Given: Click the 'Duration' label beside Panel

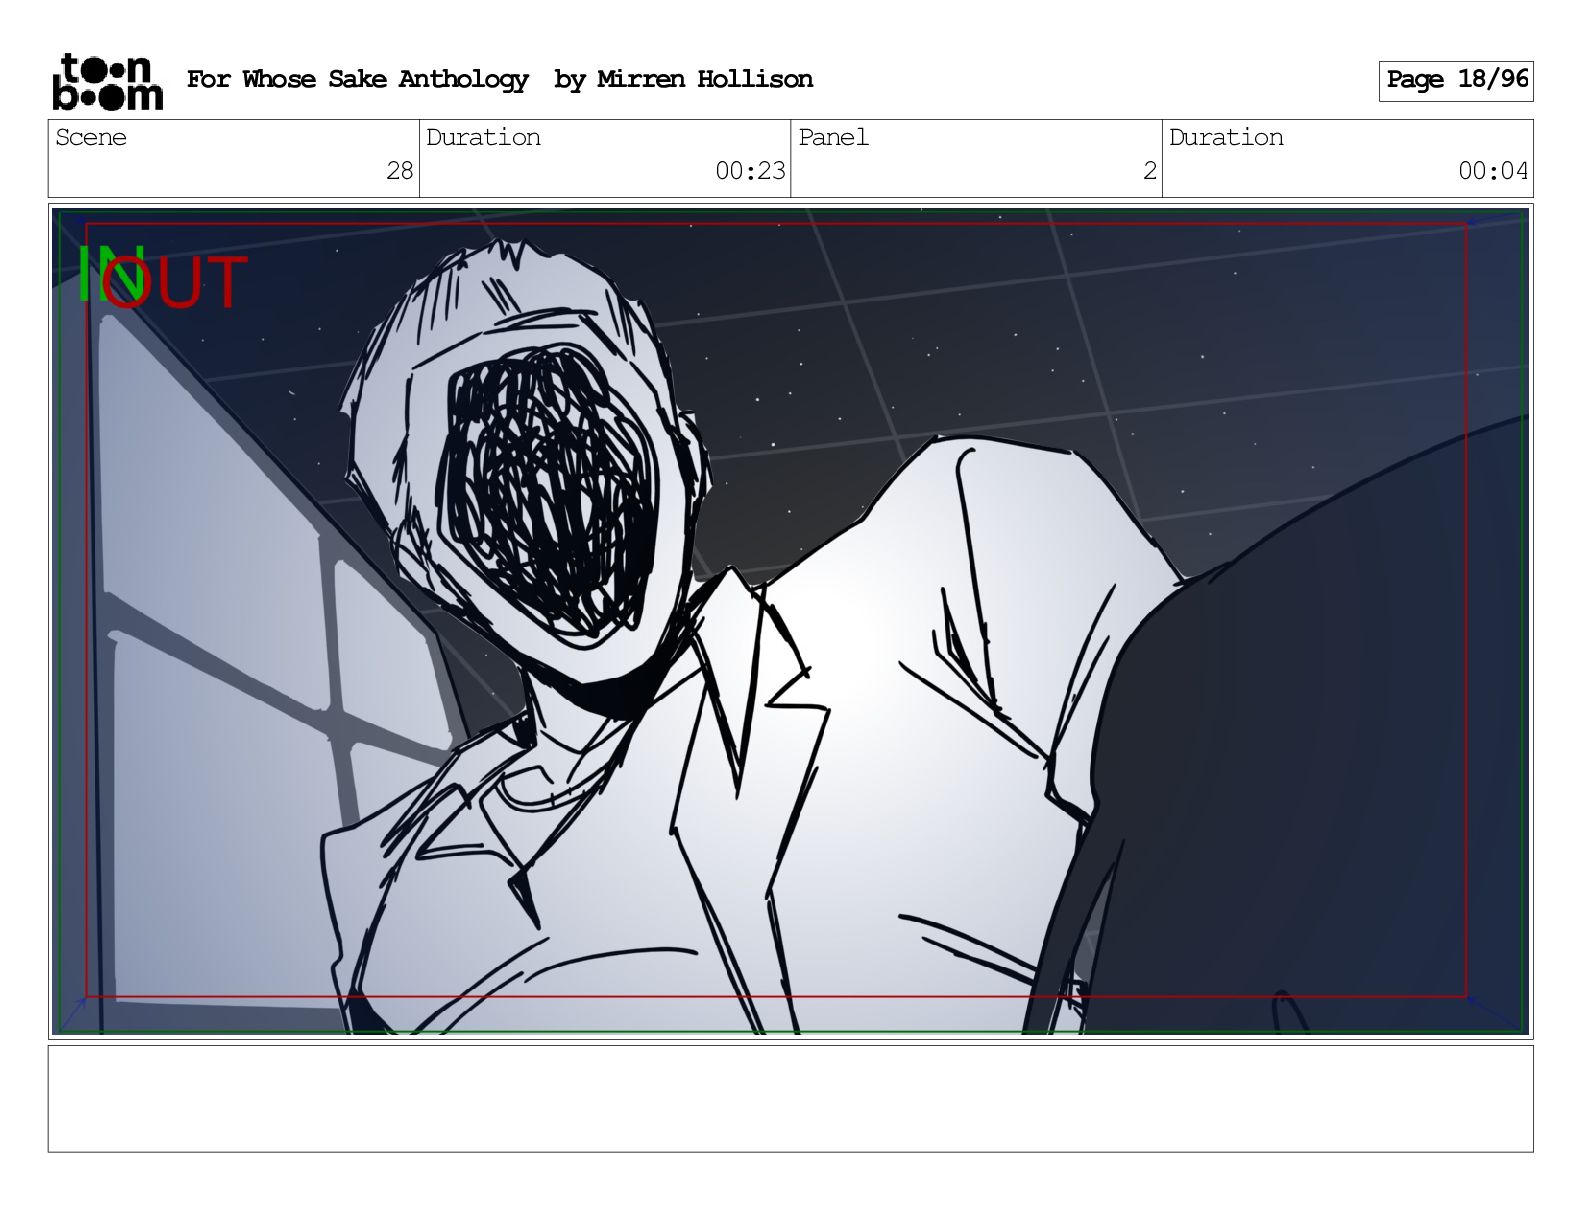Looking at the screenshot, I should point(1226,137).
